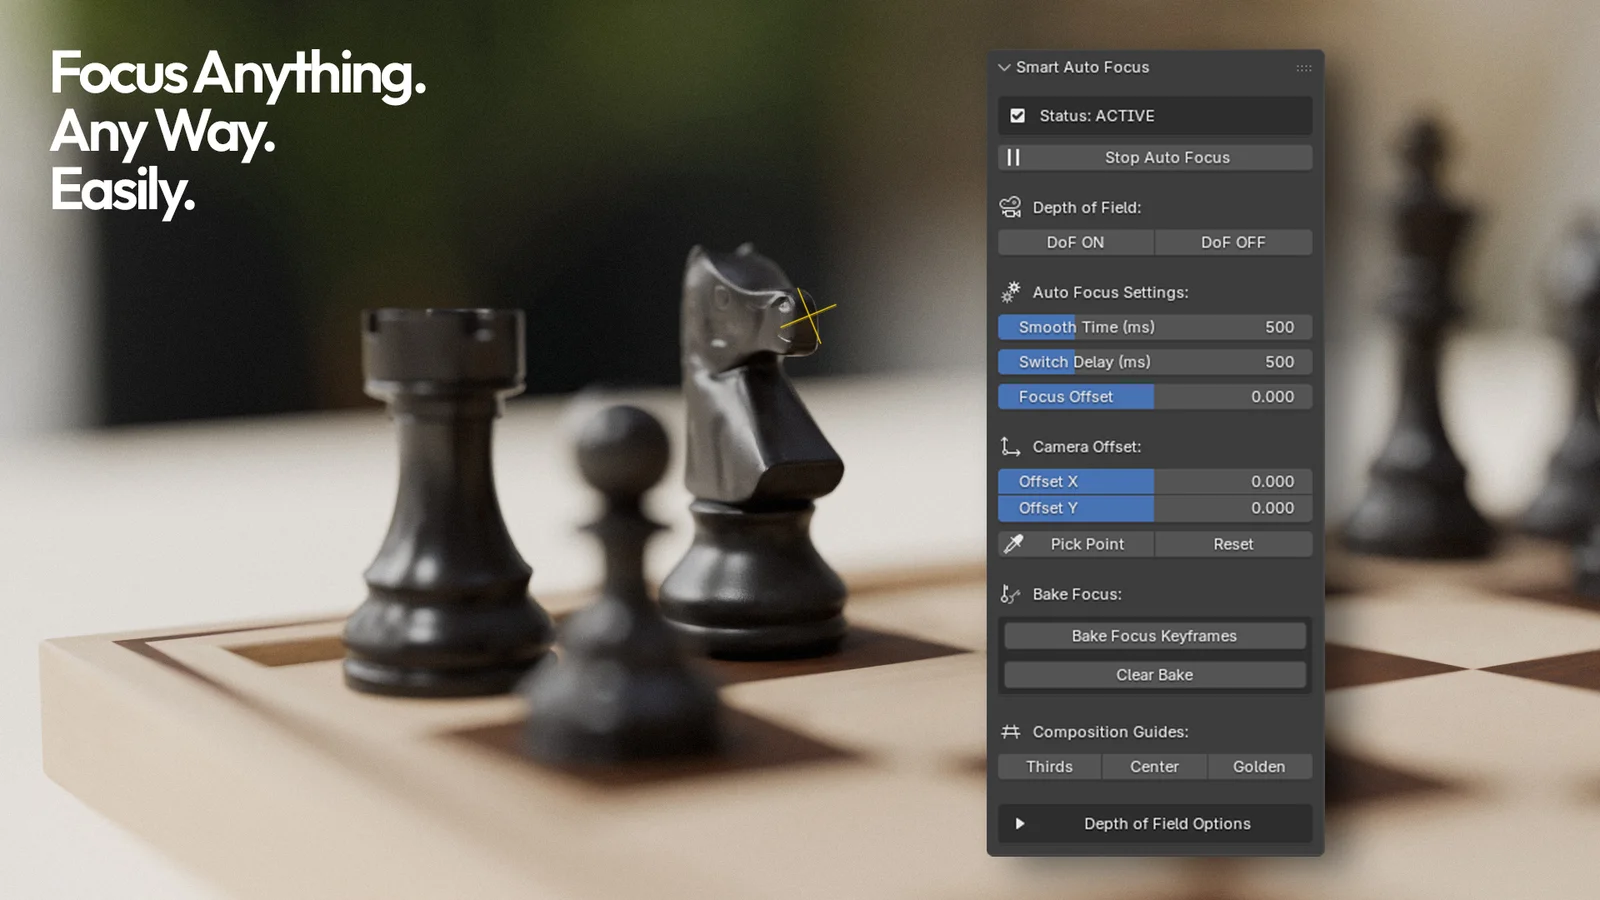Enable depth of field with DoF ON

1075,242
